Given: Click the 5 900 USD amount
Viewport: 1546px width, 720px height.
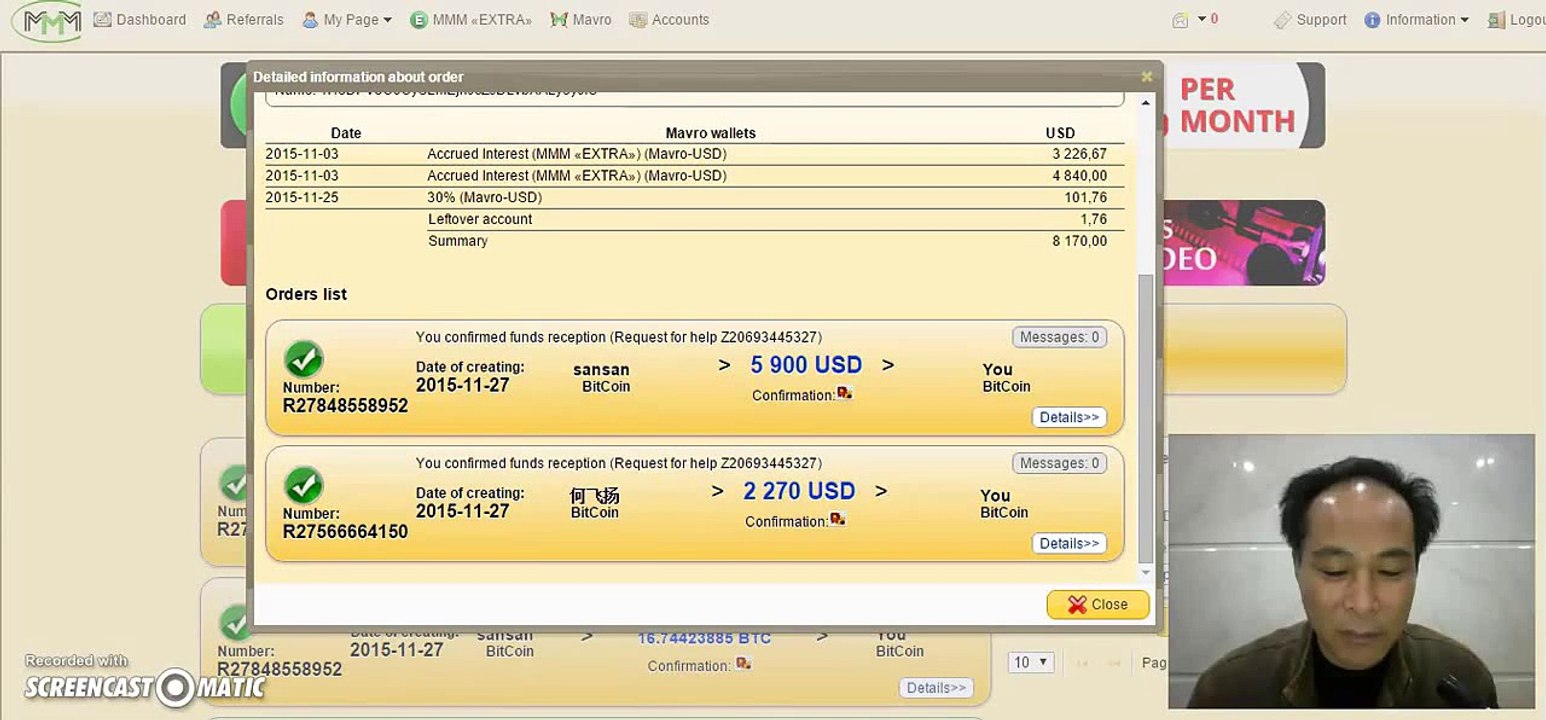Looking at the screenshot, I should [x=806, y=365].
